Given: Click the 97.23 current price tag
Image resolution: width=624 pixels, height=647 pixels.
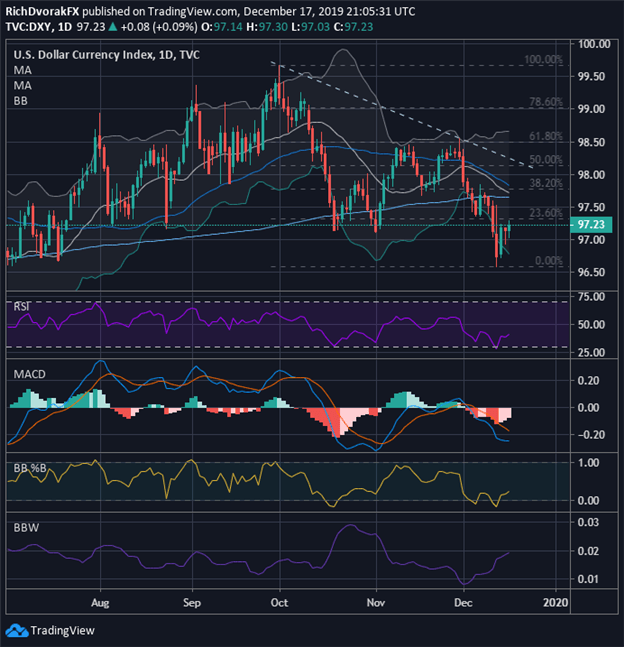Looking at the screenshot, I should pyautogui.click(x=591, y=224).
